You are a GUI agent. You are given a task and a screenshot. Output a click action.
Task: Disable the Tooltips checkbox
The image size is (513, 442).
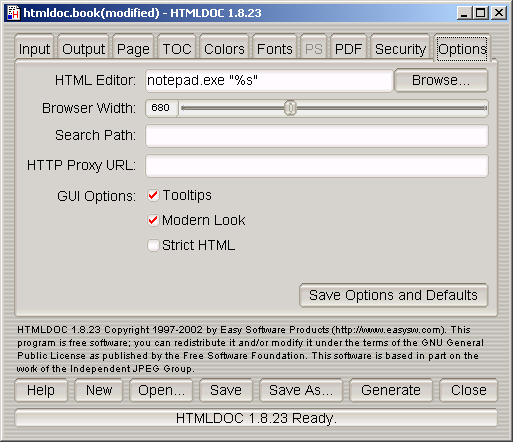pos(153,195)
